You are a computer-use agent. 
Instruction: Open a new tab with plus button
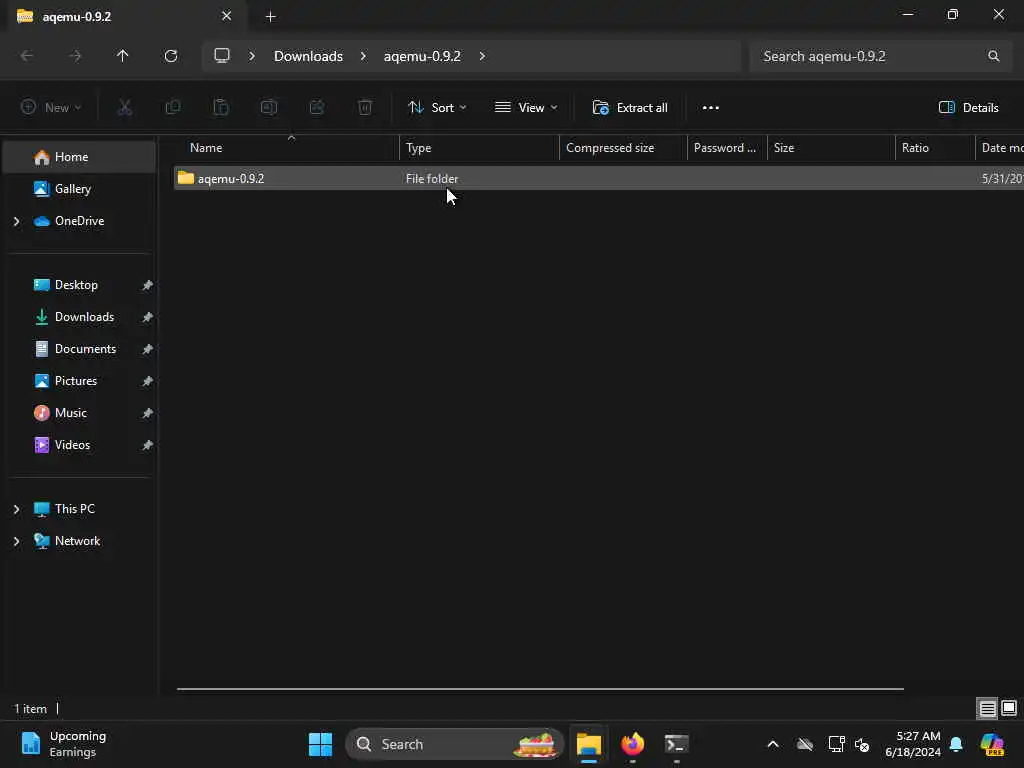(270, 17)
